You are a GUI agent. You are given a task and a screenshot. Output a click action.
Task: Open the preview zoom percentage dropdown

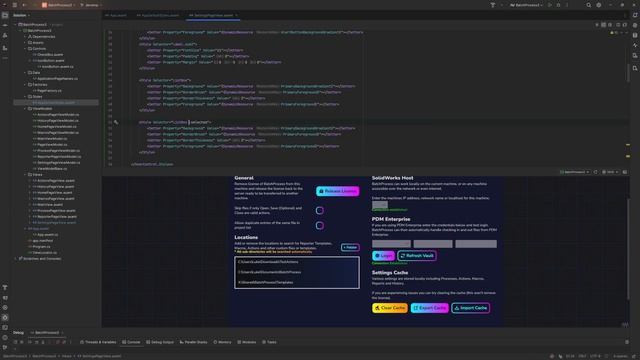(x=610, y=172)
